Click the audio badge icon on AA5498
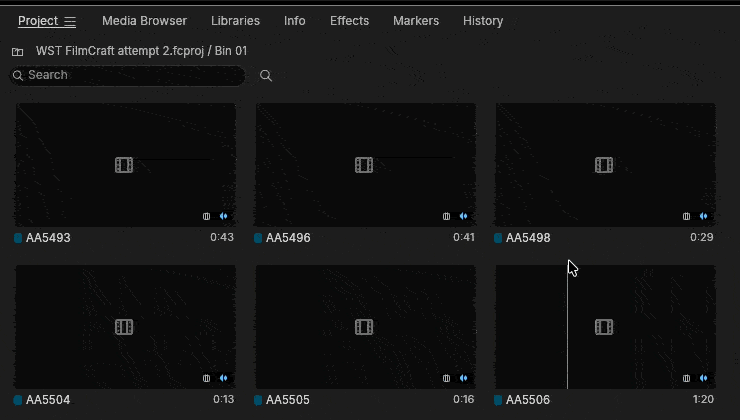740x420 pixels. pyautogui.click(x=704, y=216)
